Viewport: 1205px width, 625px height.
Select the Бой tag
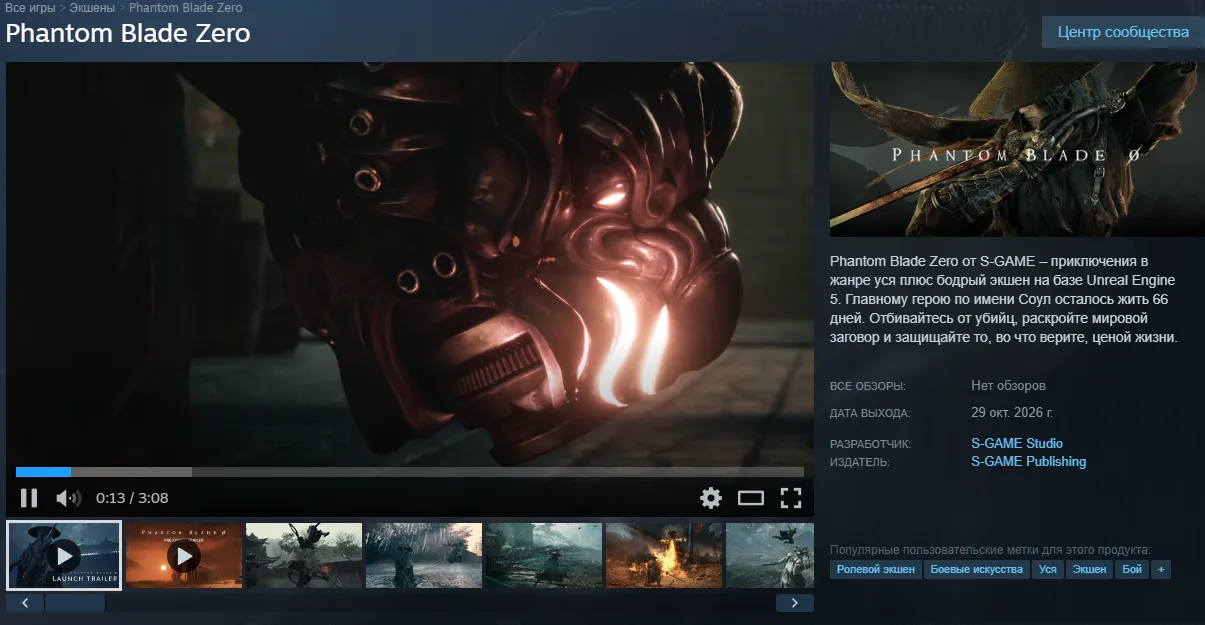click(1132, 569)
